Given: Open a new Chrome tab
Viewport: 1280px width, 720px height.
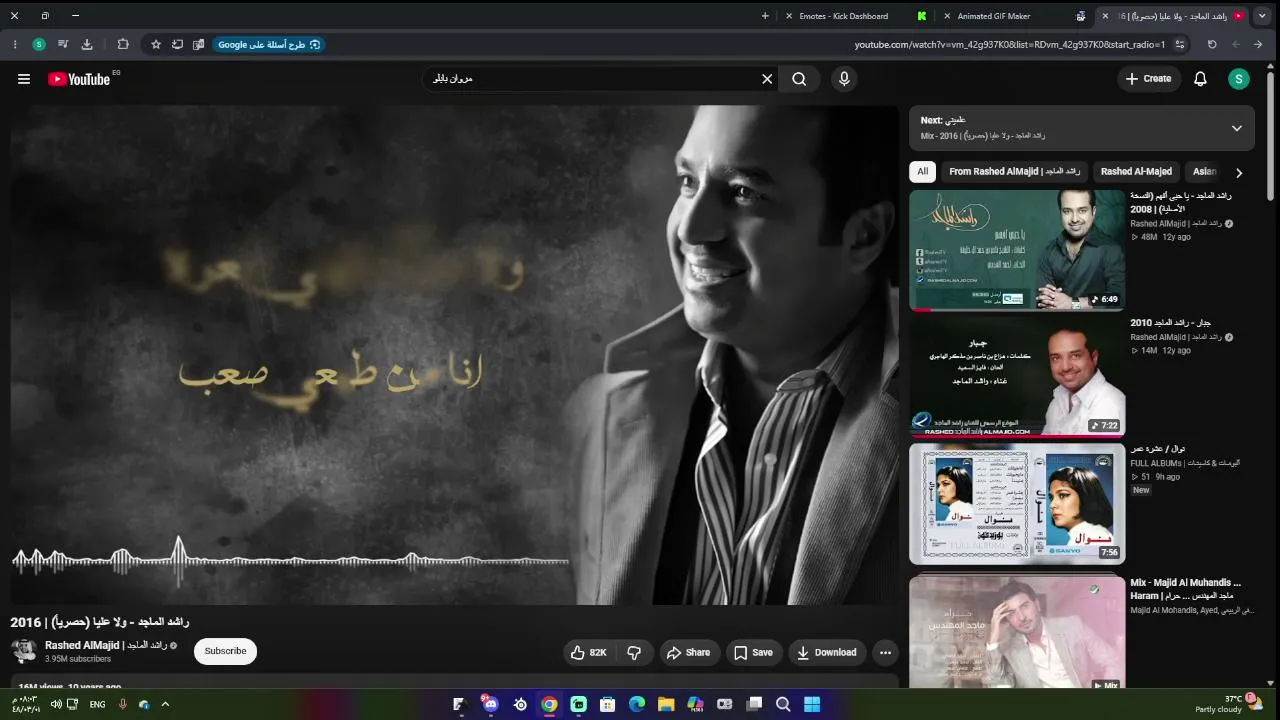Looking at the screenshot, I should click(x=765, y=16).
